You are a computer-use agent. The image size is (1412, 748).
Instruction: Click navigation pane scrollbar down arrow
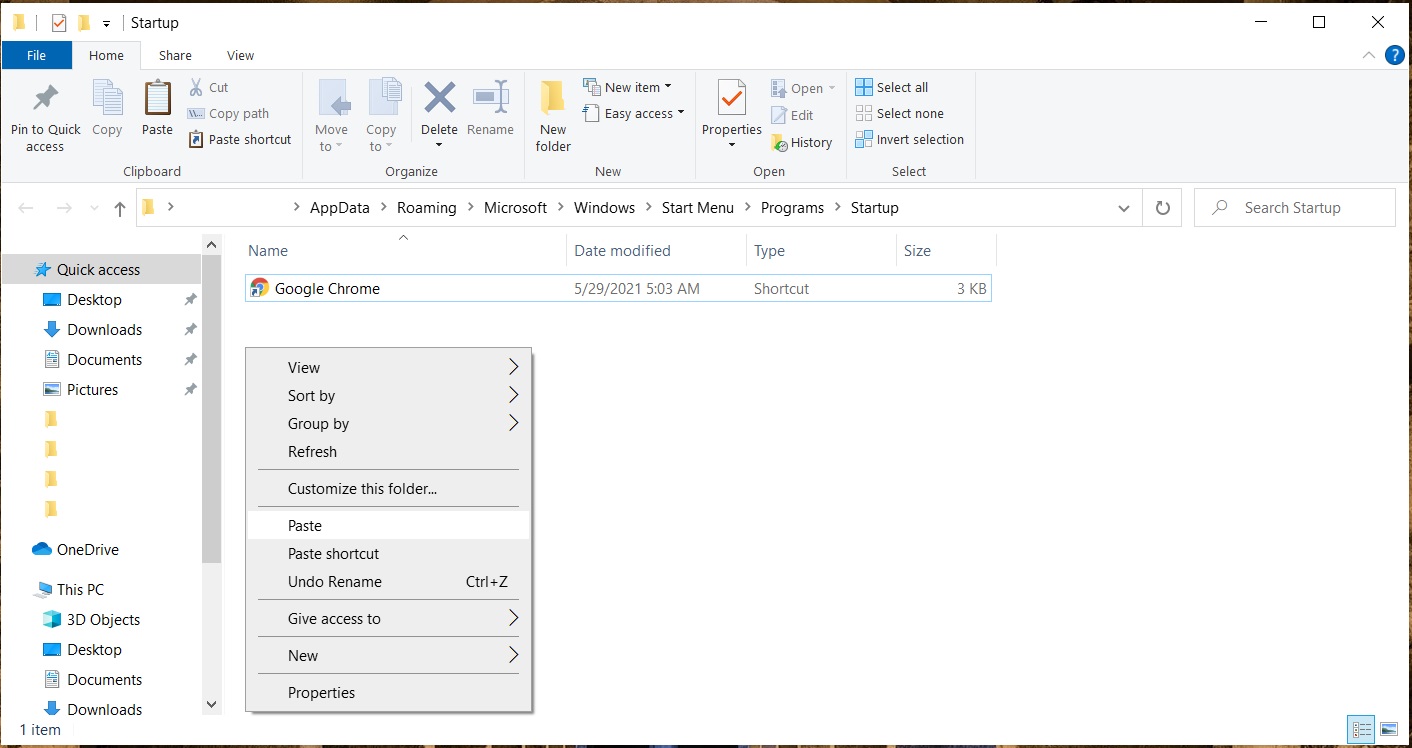coord(211,704)
